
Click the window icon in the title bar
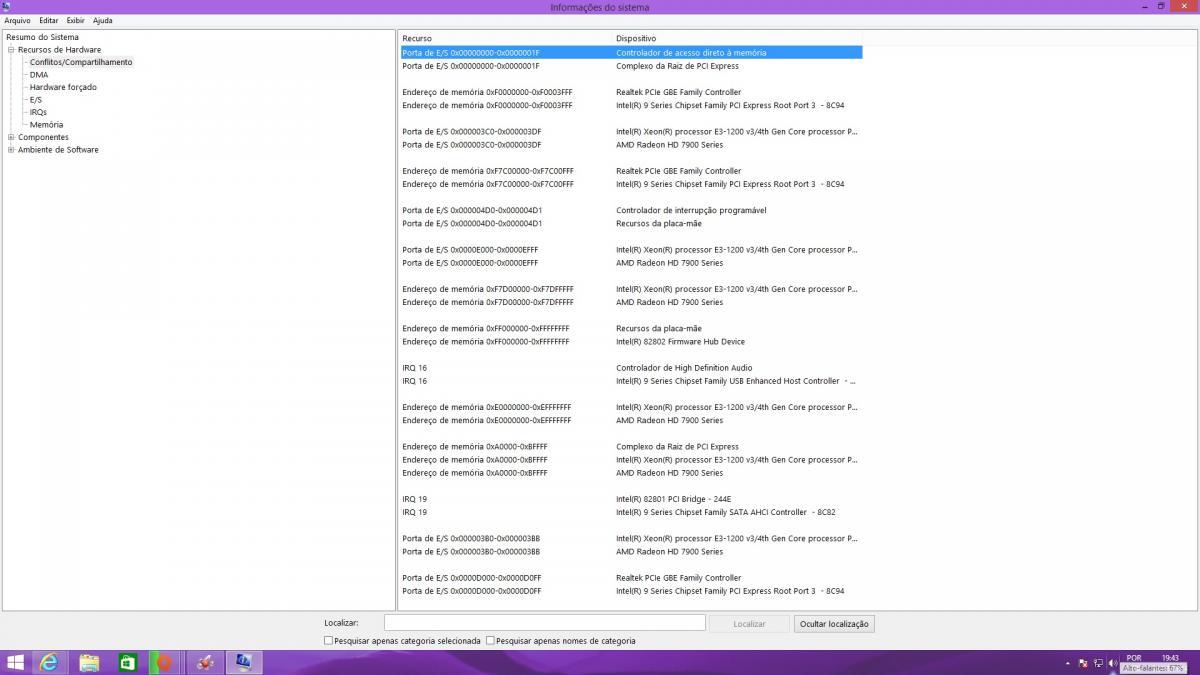click(x=8, y=7)
